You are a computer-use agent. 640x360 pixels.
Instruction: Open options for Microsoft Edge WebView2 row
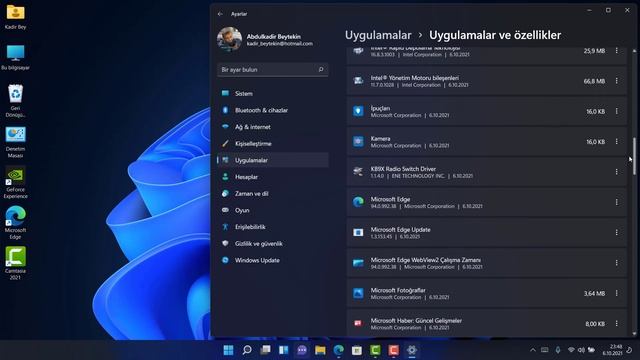point(616,263)
